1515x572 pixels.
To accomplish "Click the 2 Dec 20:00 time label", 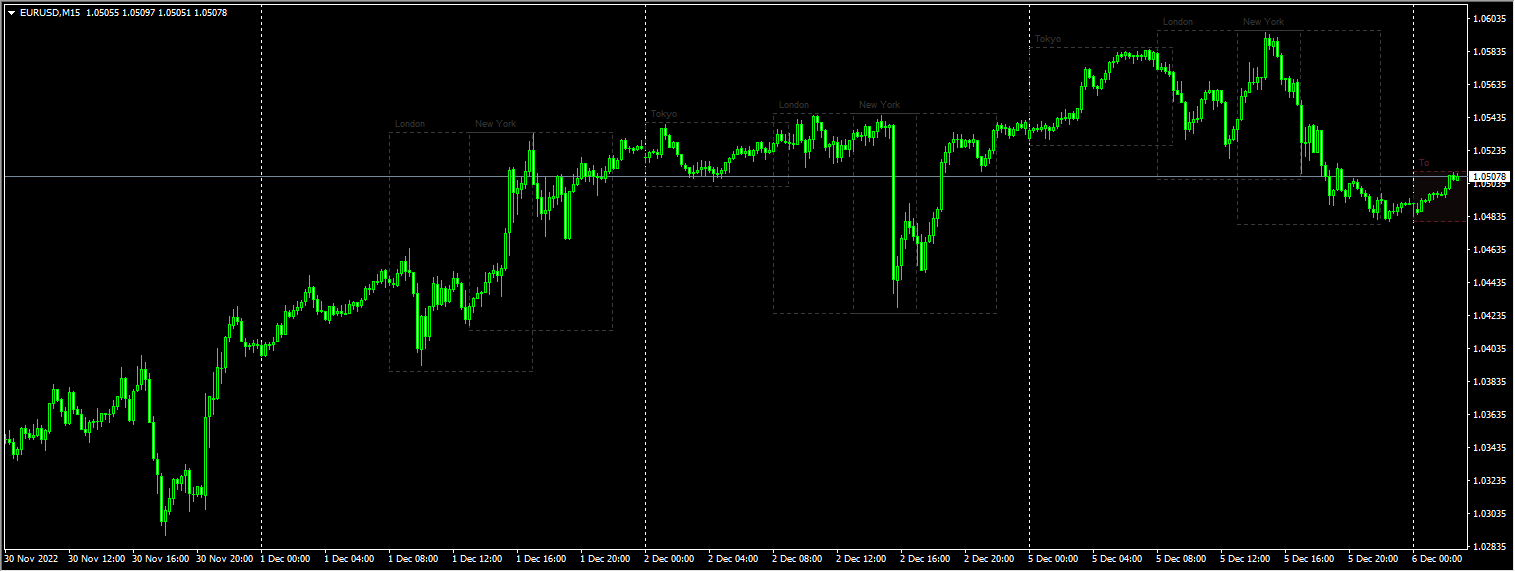I will (990, 559).
